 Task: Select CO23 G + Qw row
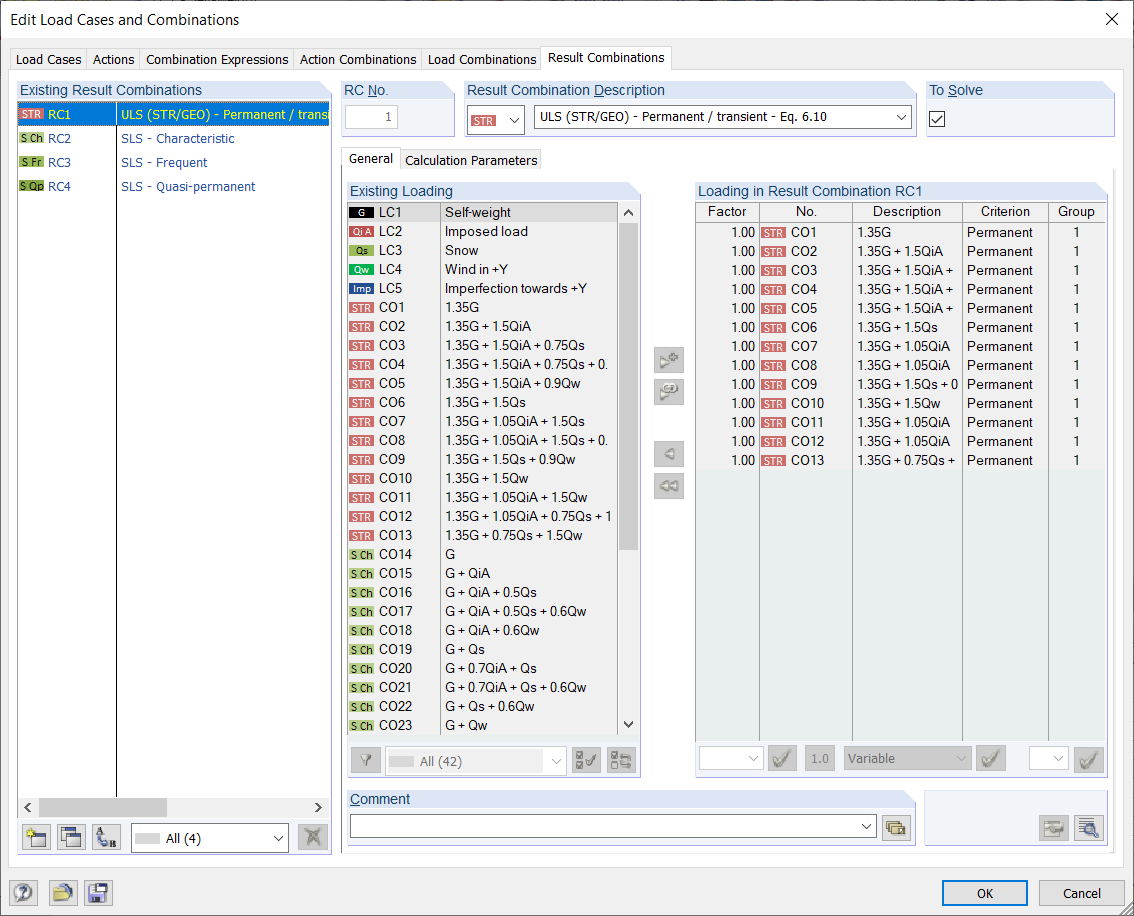click(x=482, y=725)
